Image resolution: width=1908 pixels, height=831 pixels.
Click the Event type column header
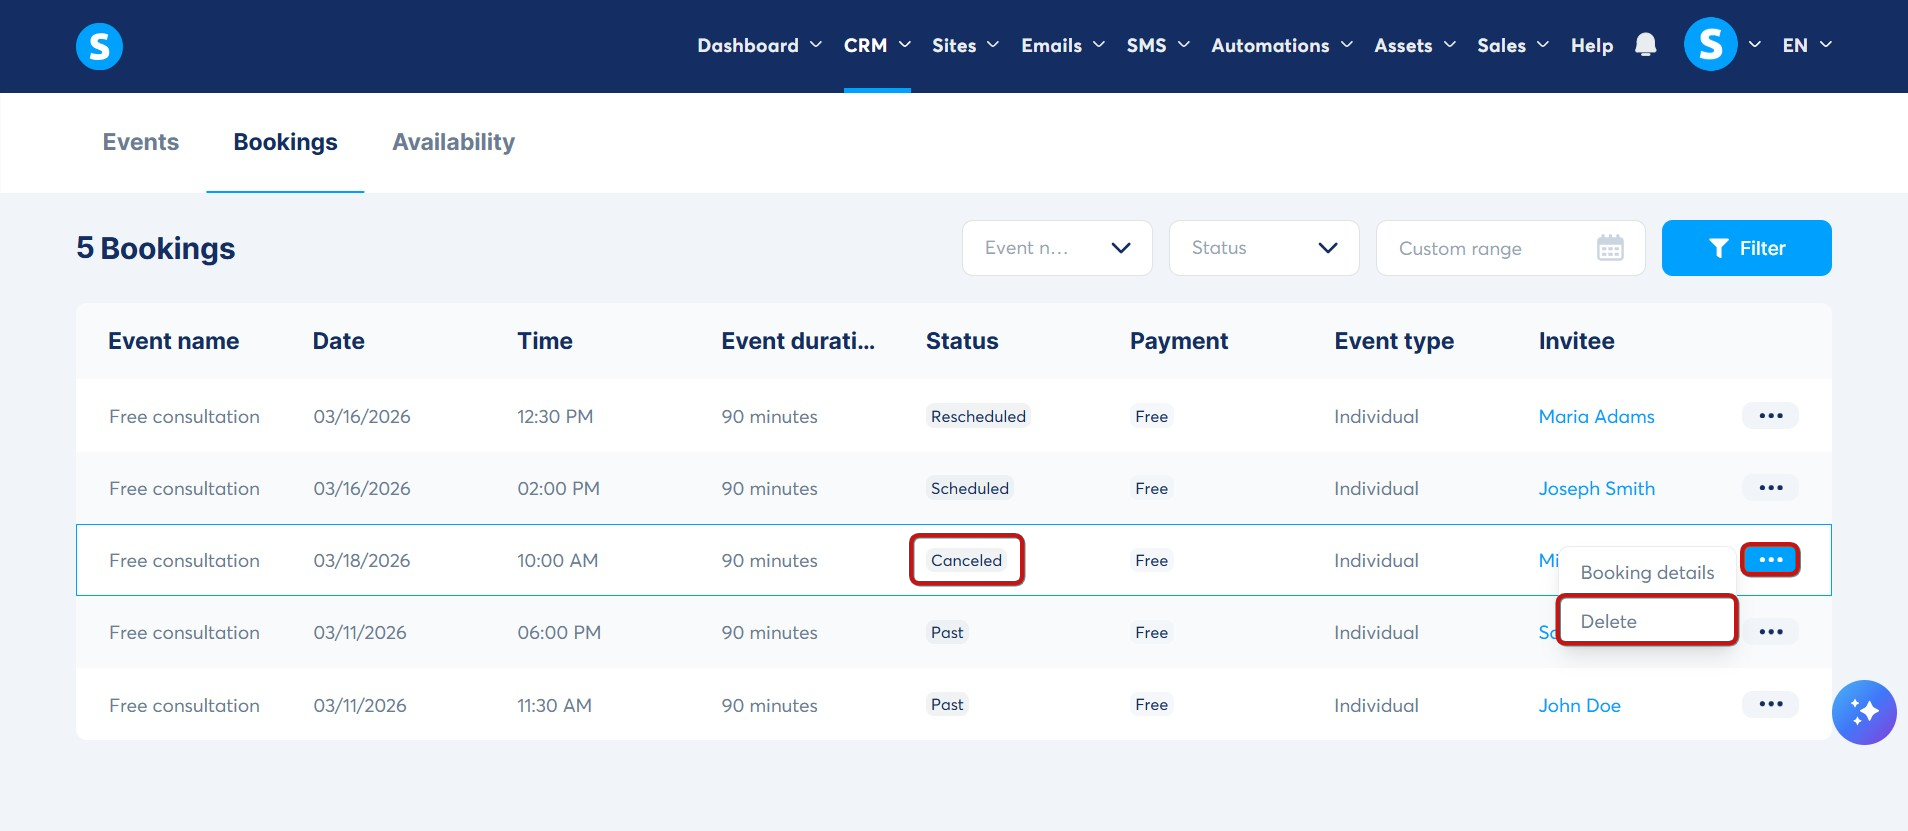(1394, 341)
